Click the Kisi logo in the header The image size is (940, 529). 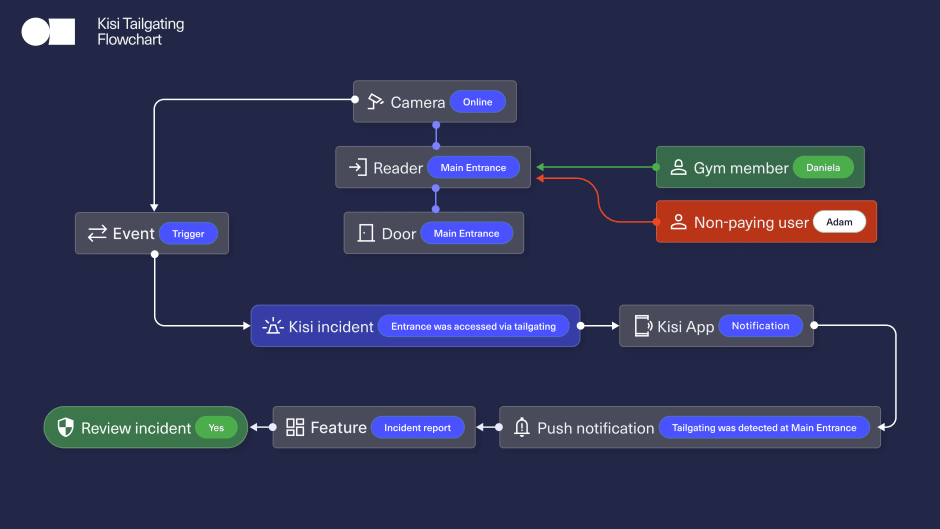coord(48,32)
